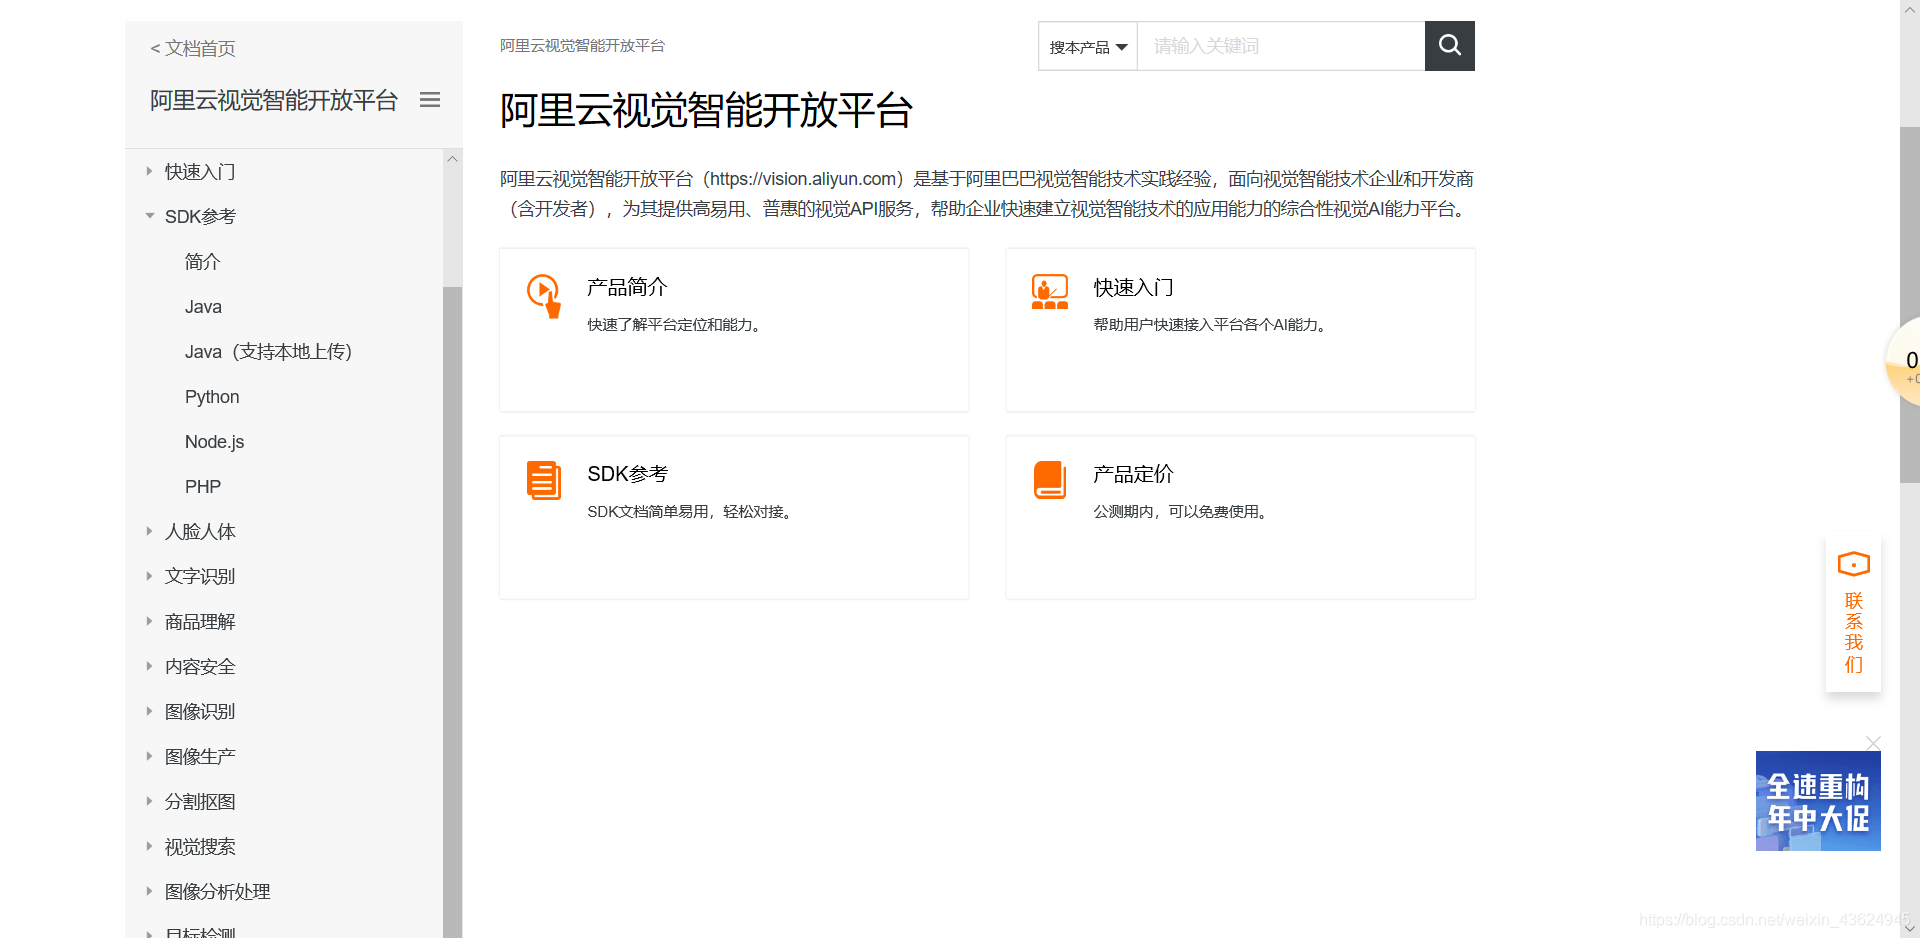Focus the 请输入关键词 search field
1920x938 pixels.
click(x=1281, y=46)
